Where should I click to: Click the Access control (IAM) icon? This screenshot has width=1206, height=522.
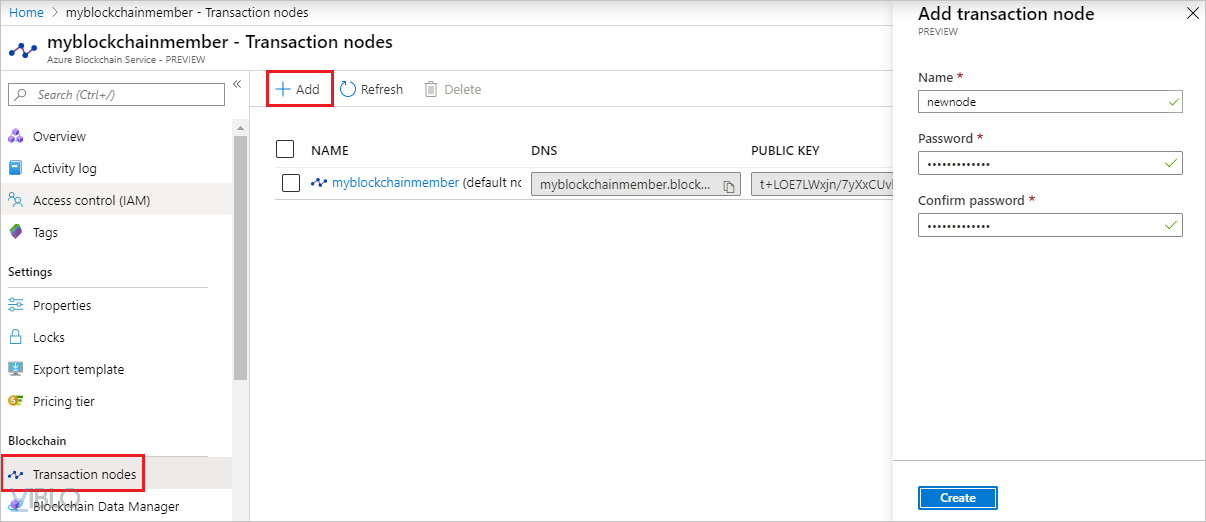pos(16,201)
